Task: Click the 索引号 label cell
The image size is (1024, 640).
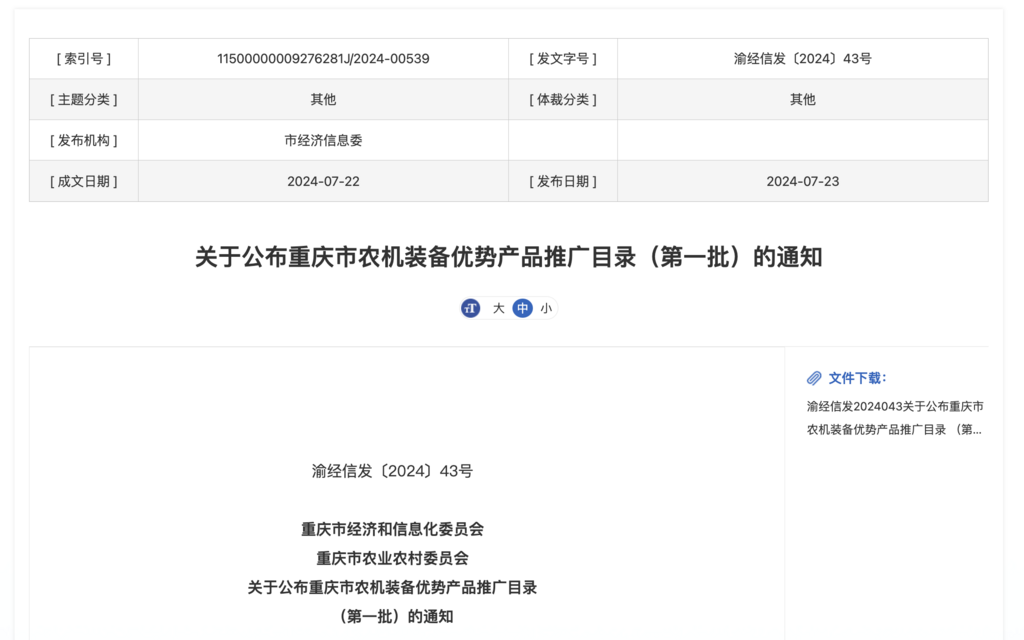Action: pos(84,59)
